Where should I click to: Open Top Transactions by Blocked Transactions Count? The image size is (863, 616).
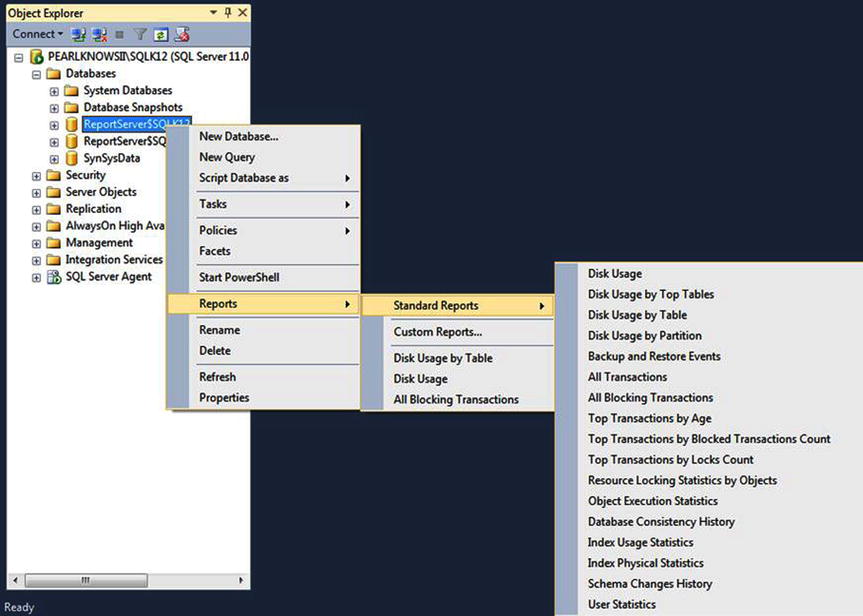click(x=709, y=439)
